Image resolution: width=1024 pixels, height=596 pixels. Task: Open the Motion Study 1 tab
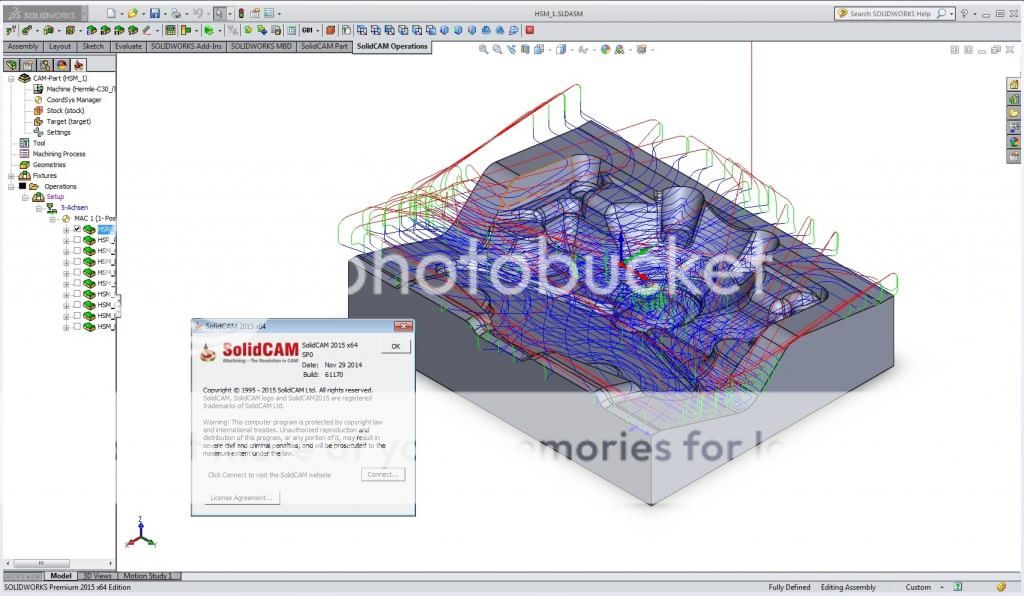[148, 576]
